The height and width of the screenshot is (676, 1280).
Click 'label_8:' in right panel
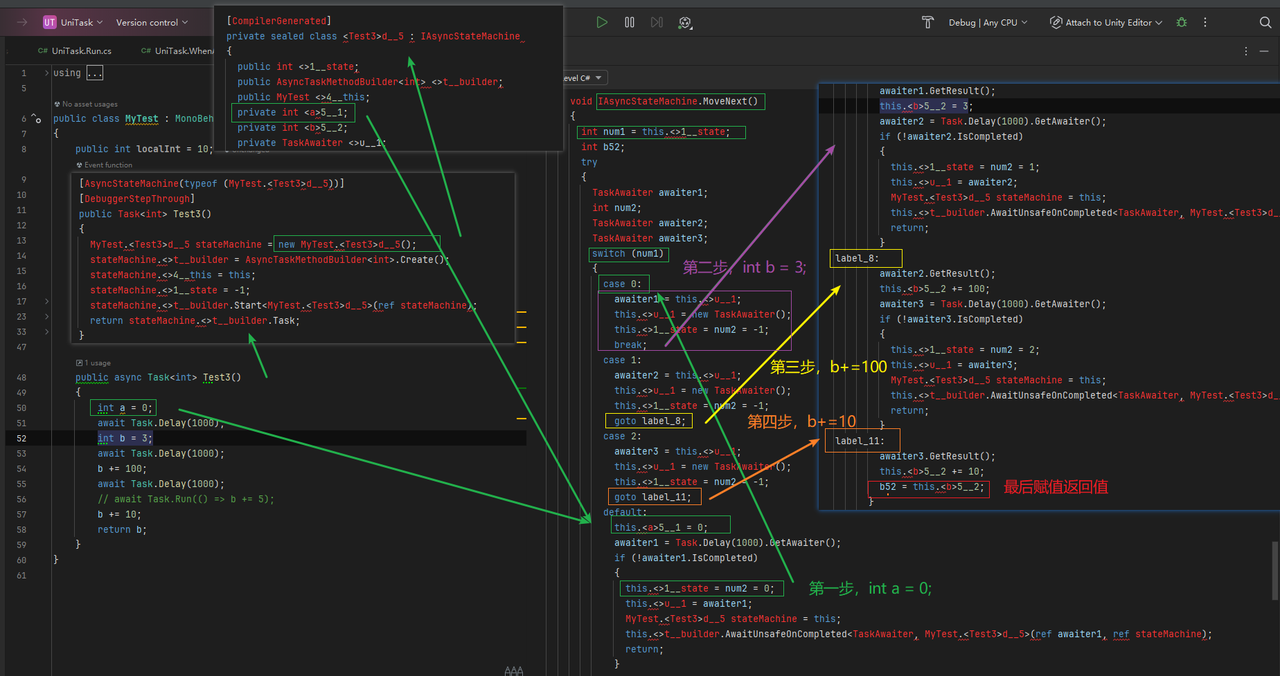(859, 258)
